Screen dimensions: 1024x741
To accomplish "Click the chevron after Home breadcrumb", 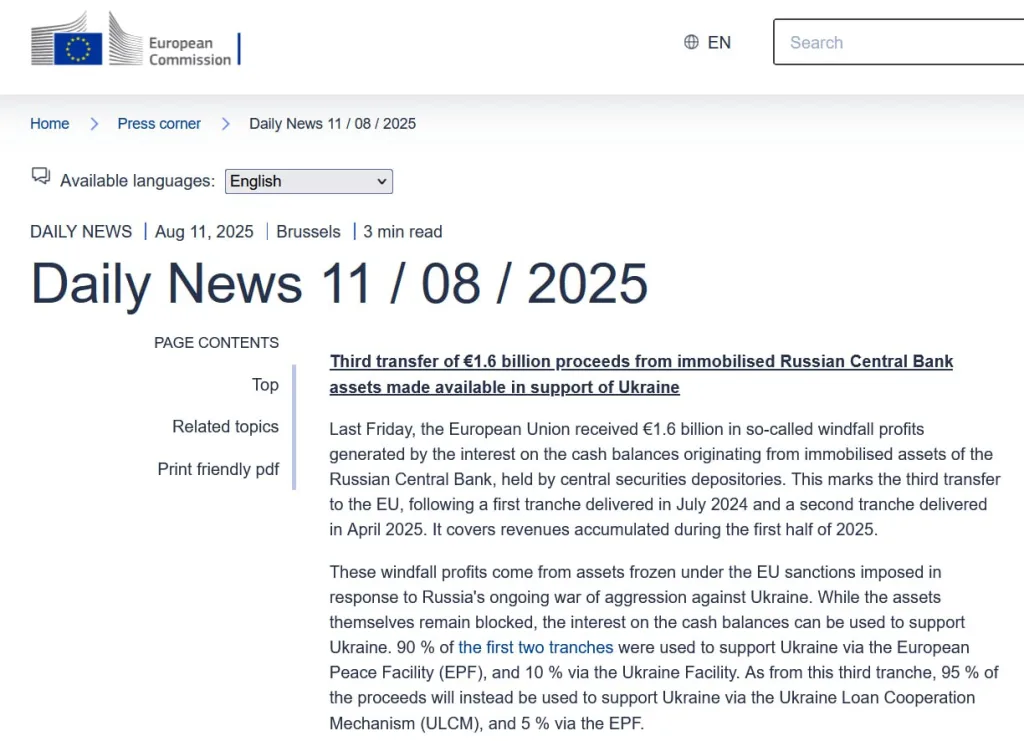I will pos(94,124).
